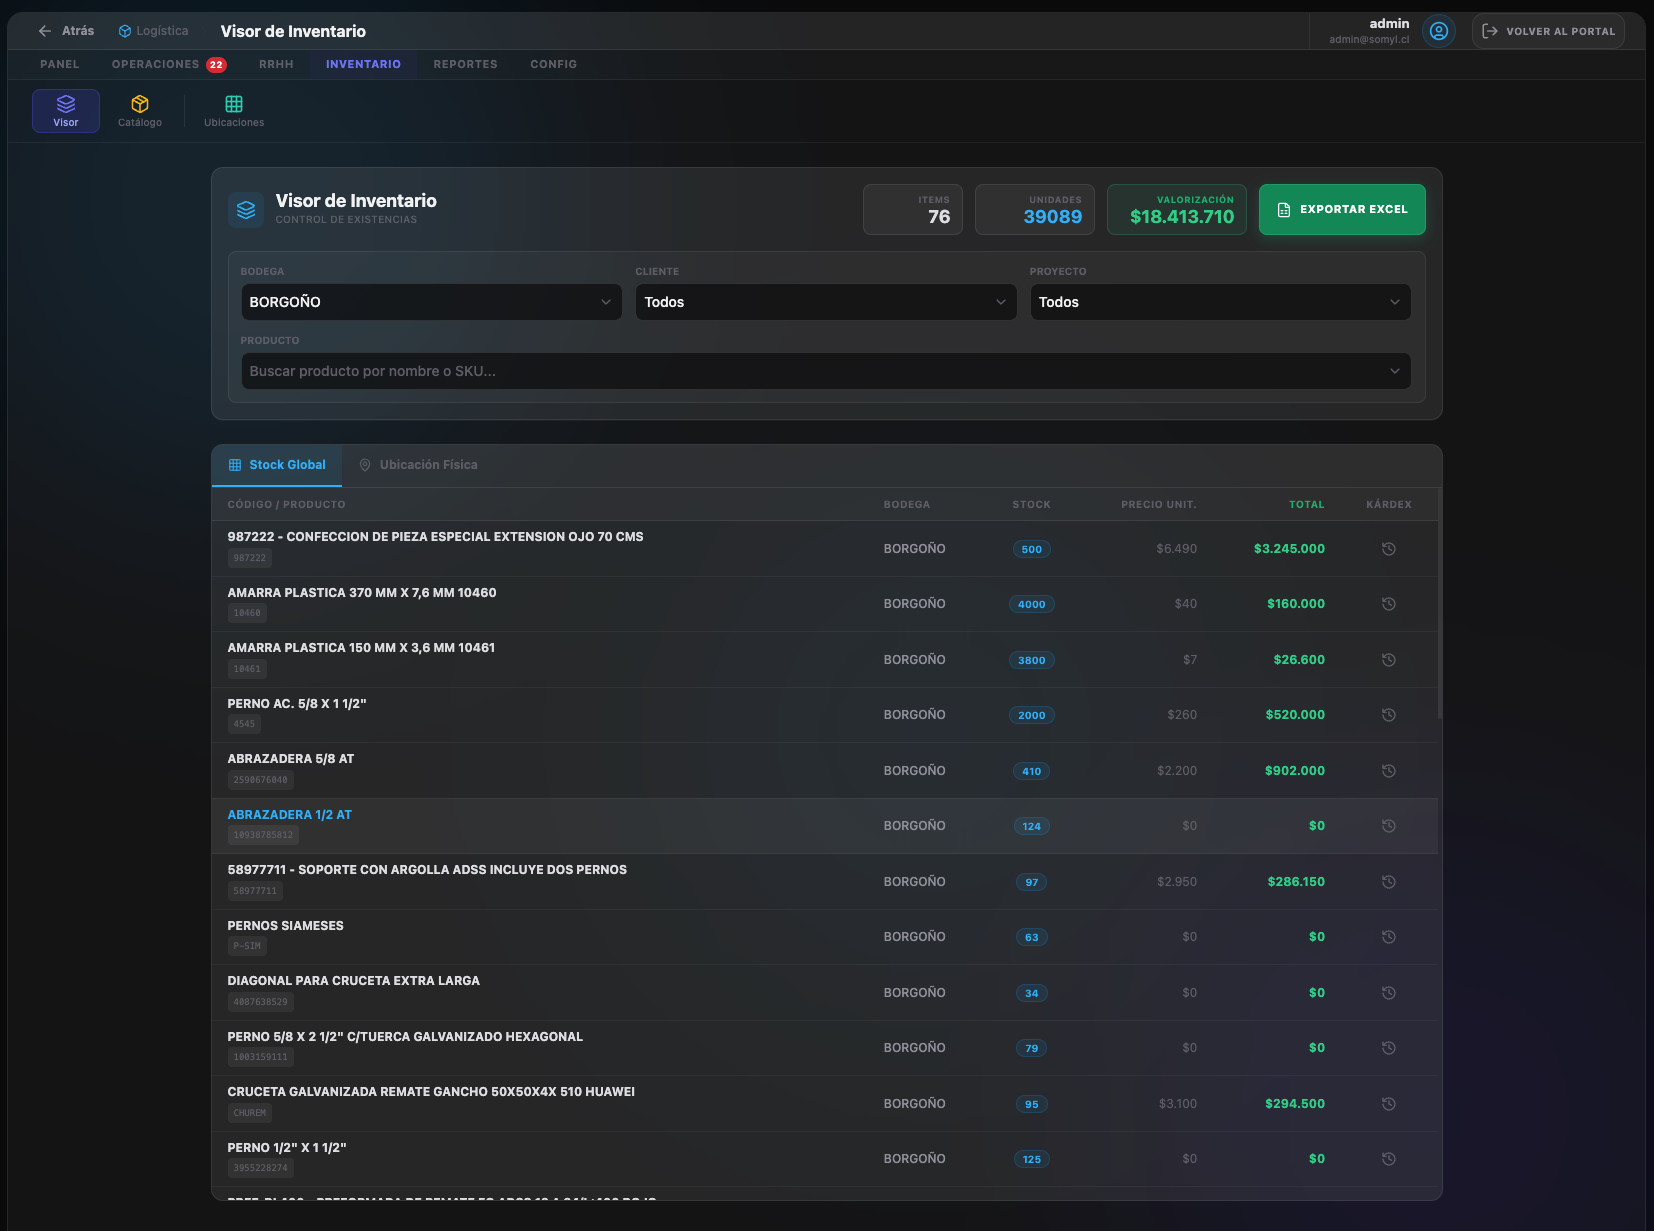
Task: Click stock badge 500 for item 987222
Action: 1032,549
